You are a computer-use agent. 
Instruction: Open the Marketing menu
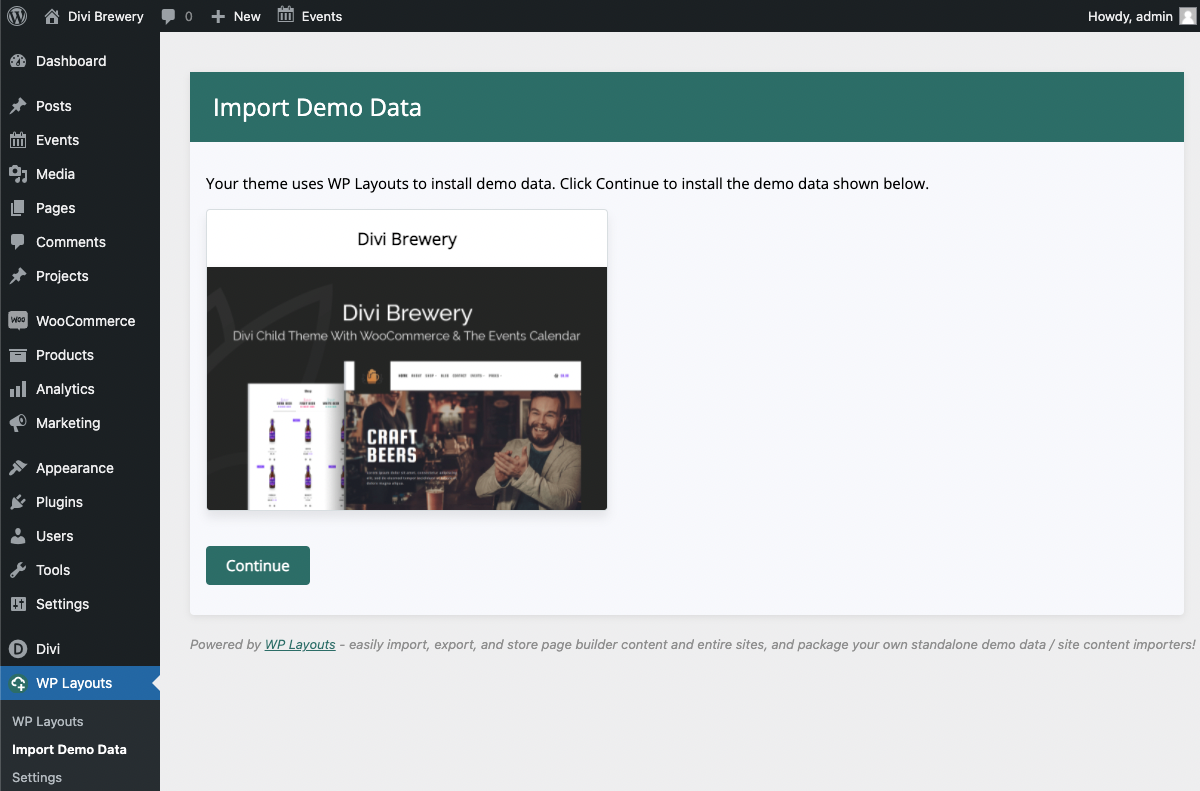(x=80, y=423)
